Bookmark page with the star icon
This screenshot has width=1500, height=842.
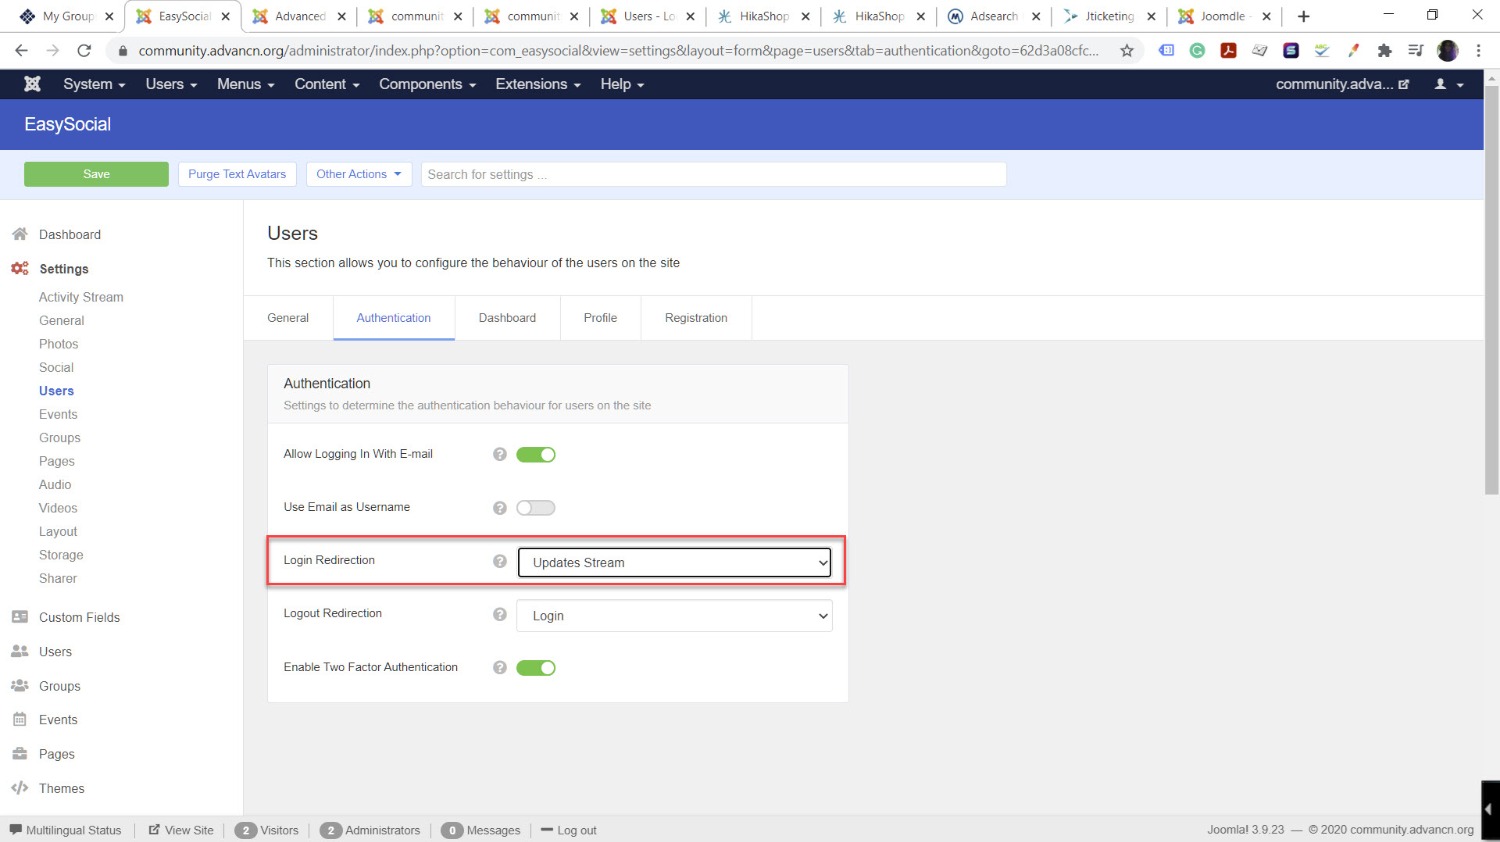(1127, 50)
